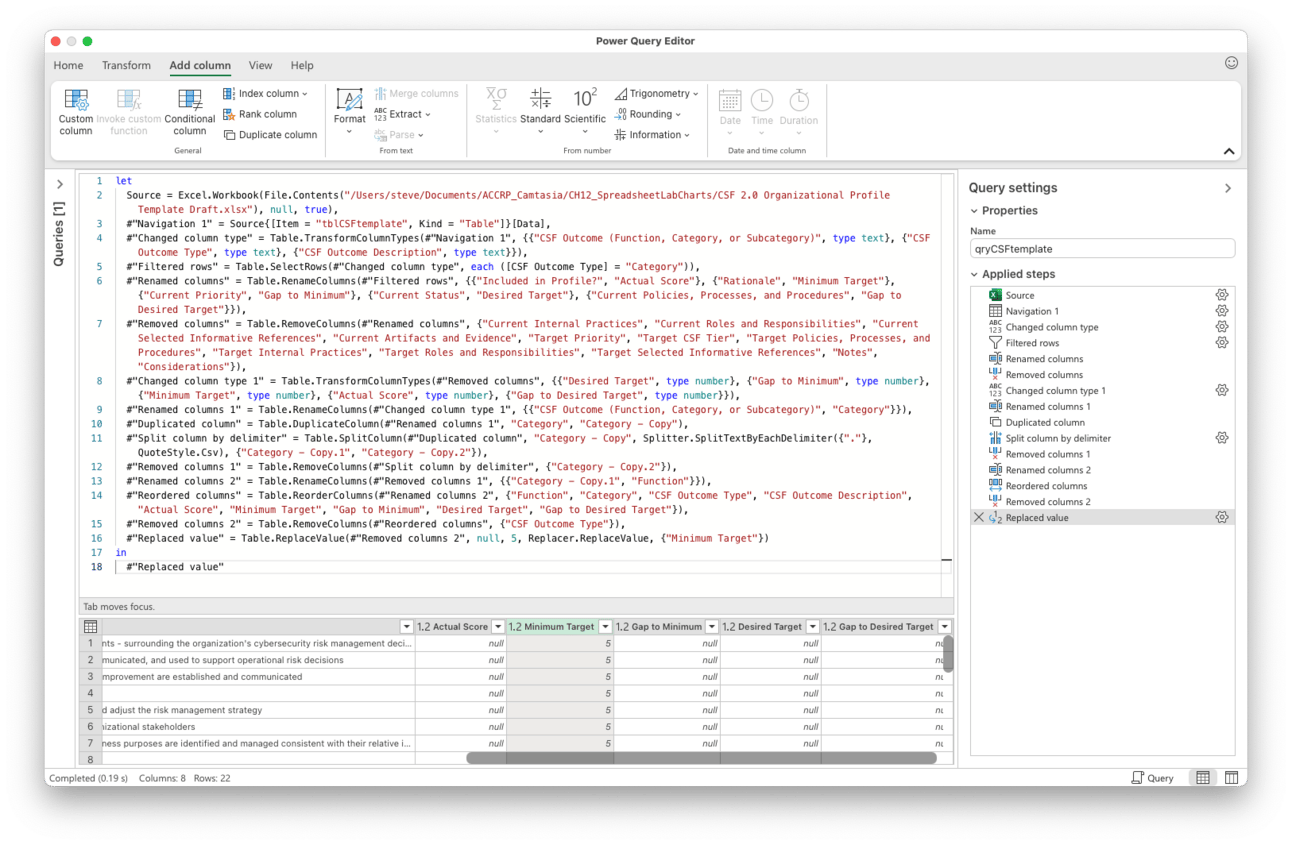Send feedback with the smiley icon
This screenshot has height=845, width=1292.
[x=1231, y=63]
